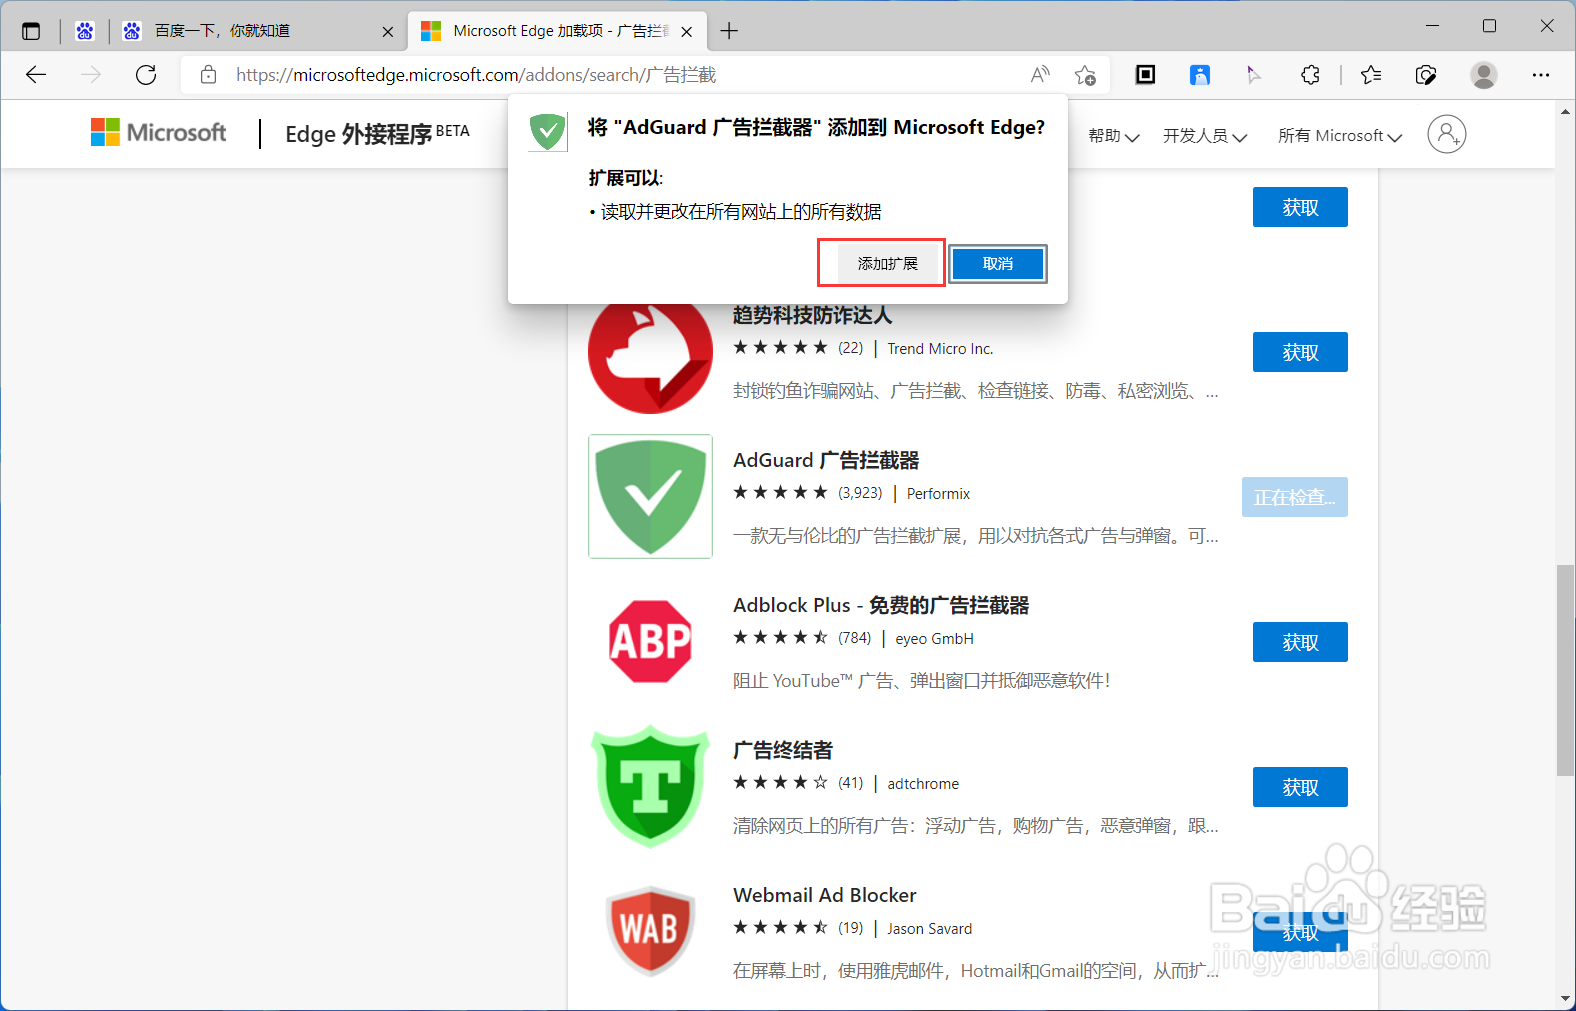Click the topmost 获取 button in the list
This screenshot has height=1011, width=1576.
[x=1300, y=207]
